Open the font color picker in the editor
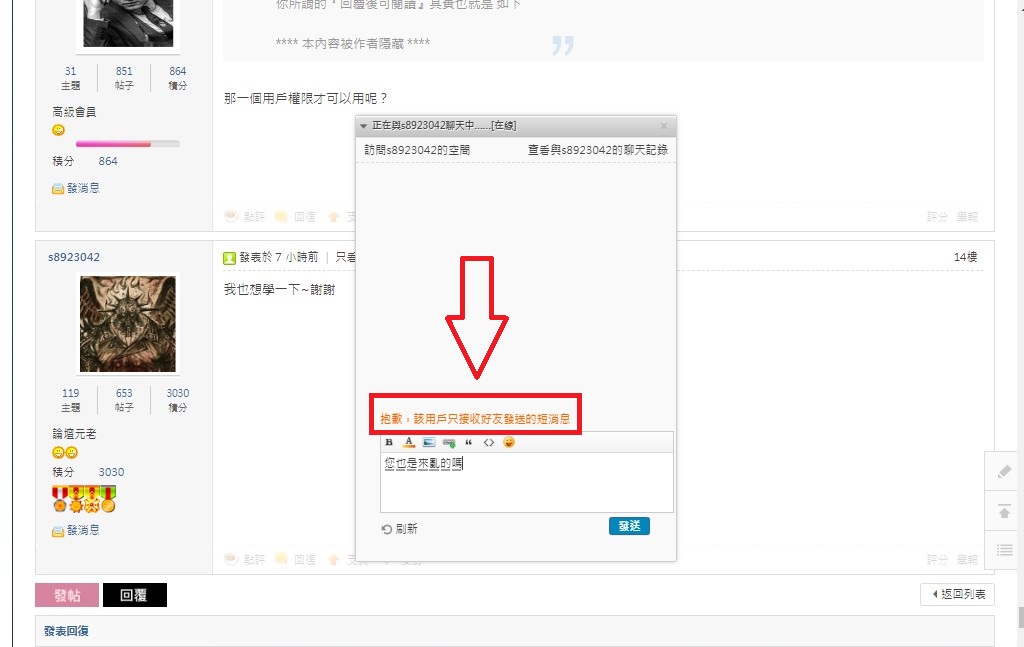 tap(408, 442)
